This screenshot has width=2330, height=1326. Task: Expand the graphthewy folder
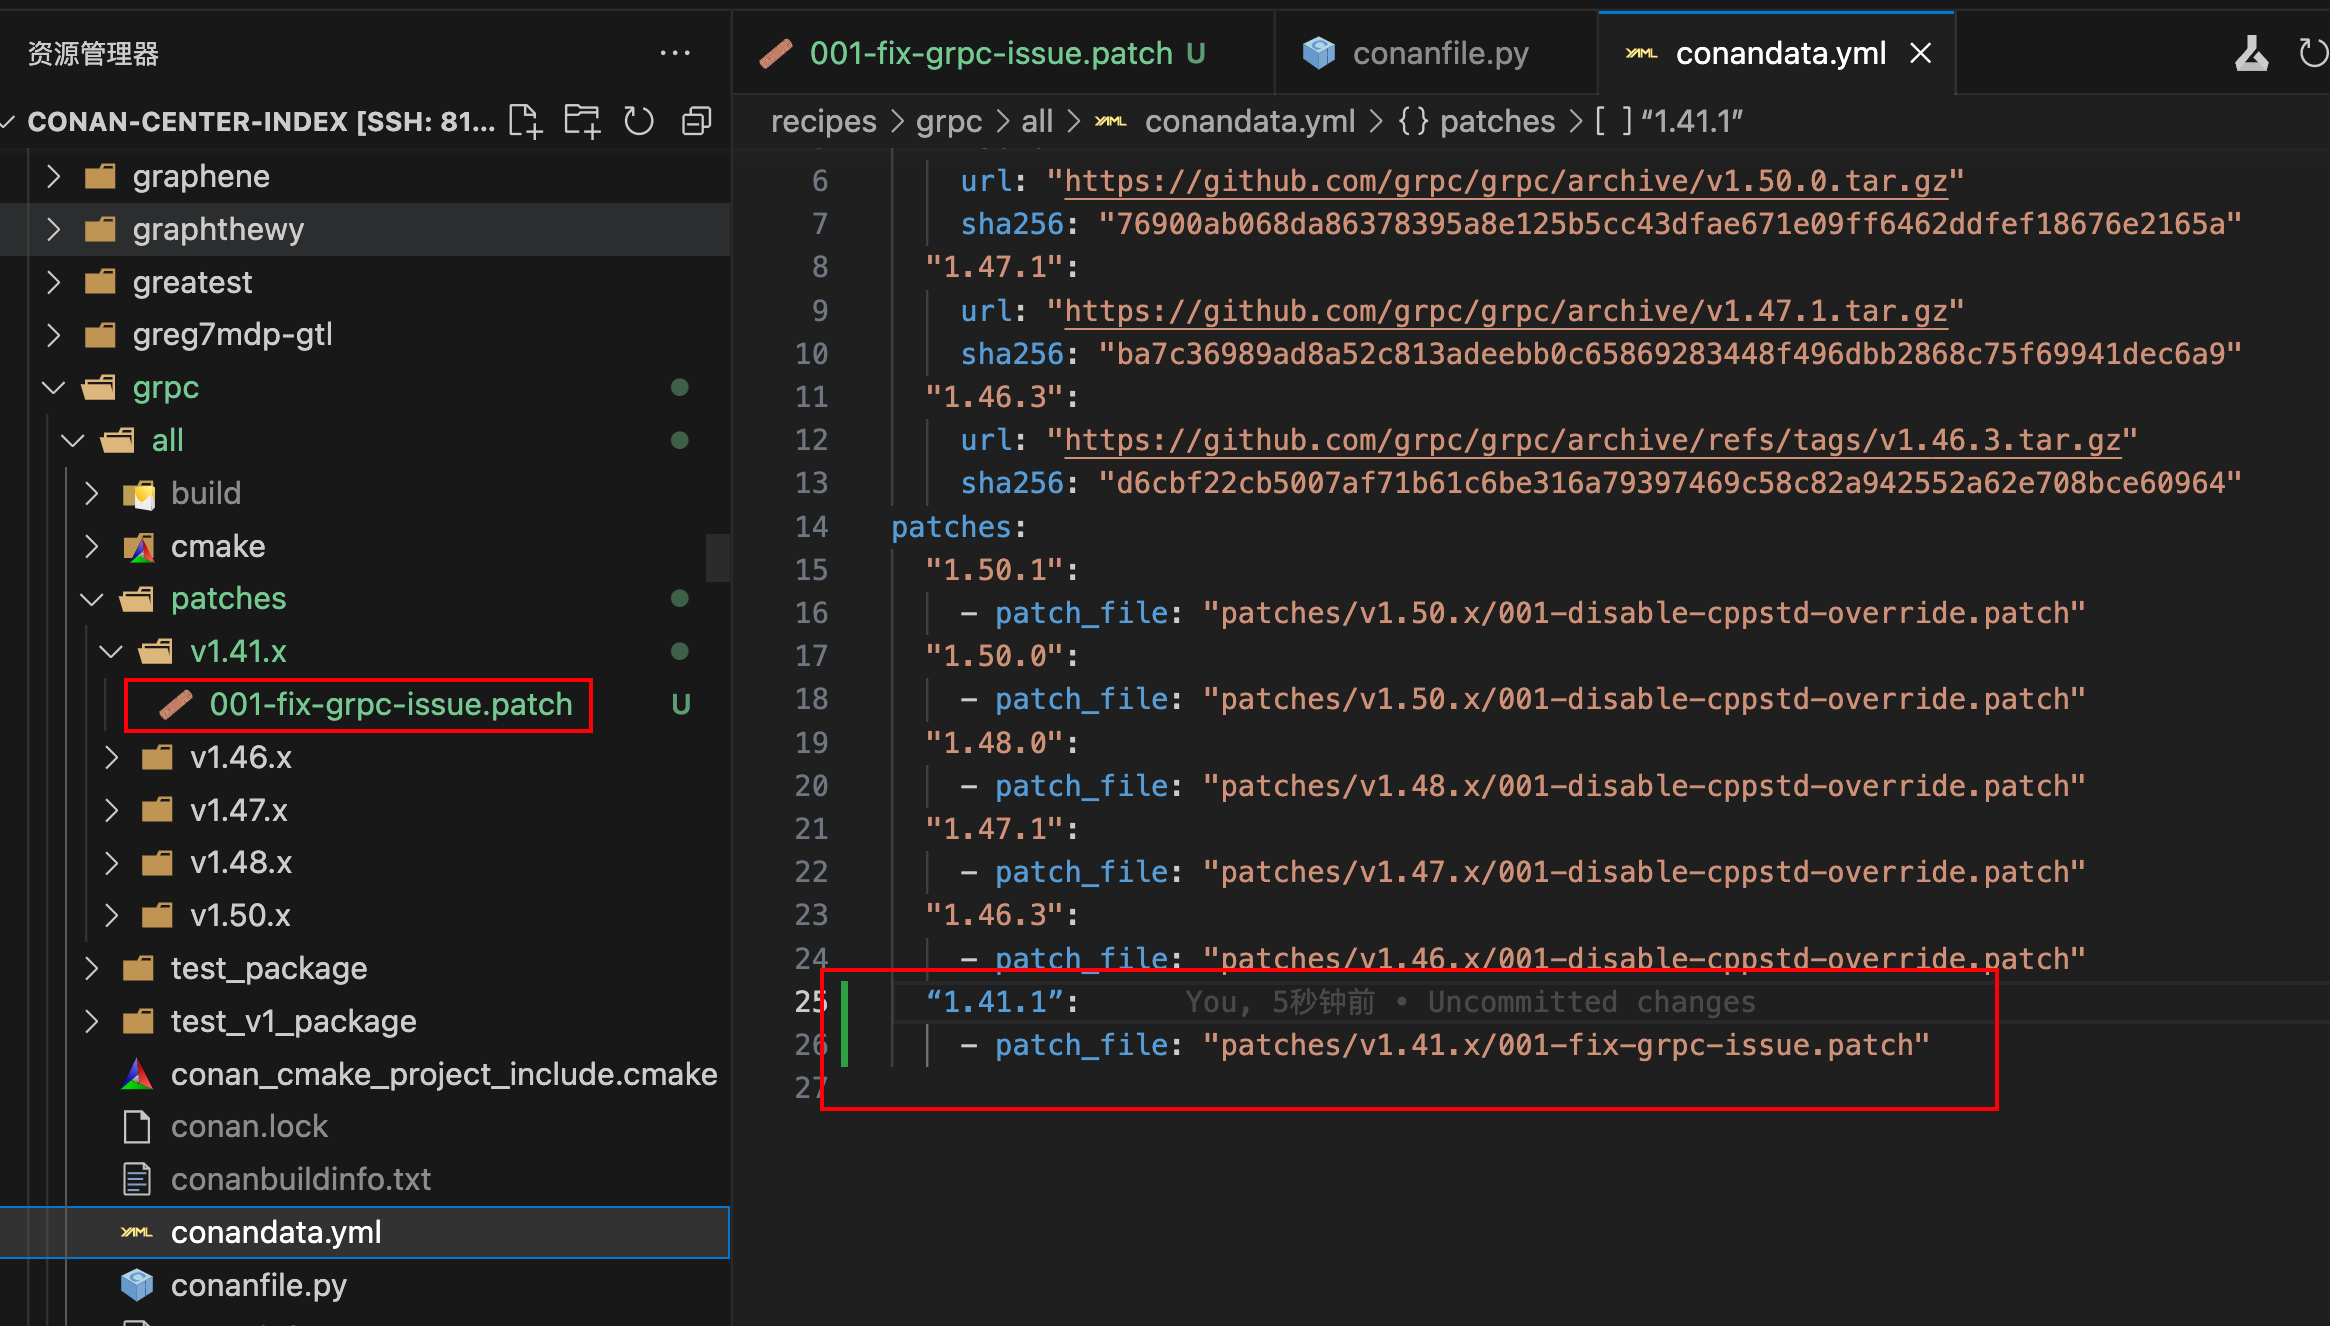pyautogui.click(x=365, y=229)
